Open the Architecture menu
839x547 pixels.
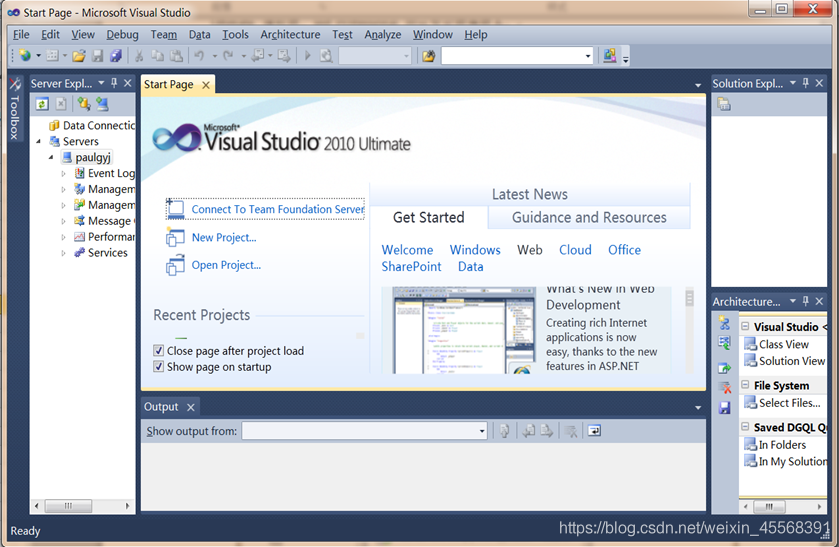click(290, 35)
